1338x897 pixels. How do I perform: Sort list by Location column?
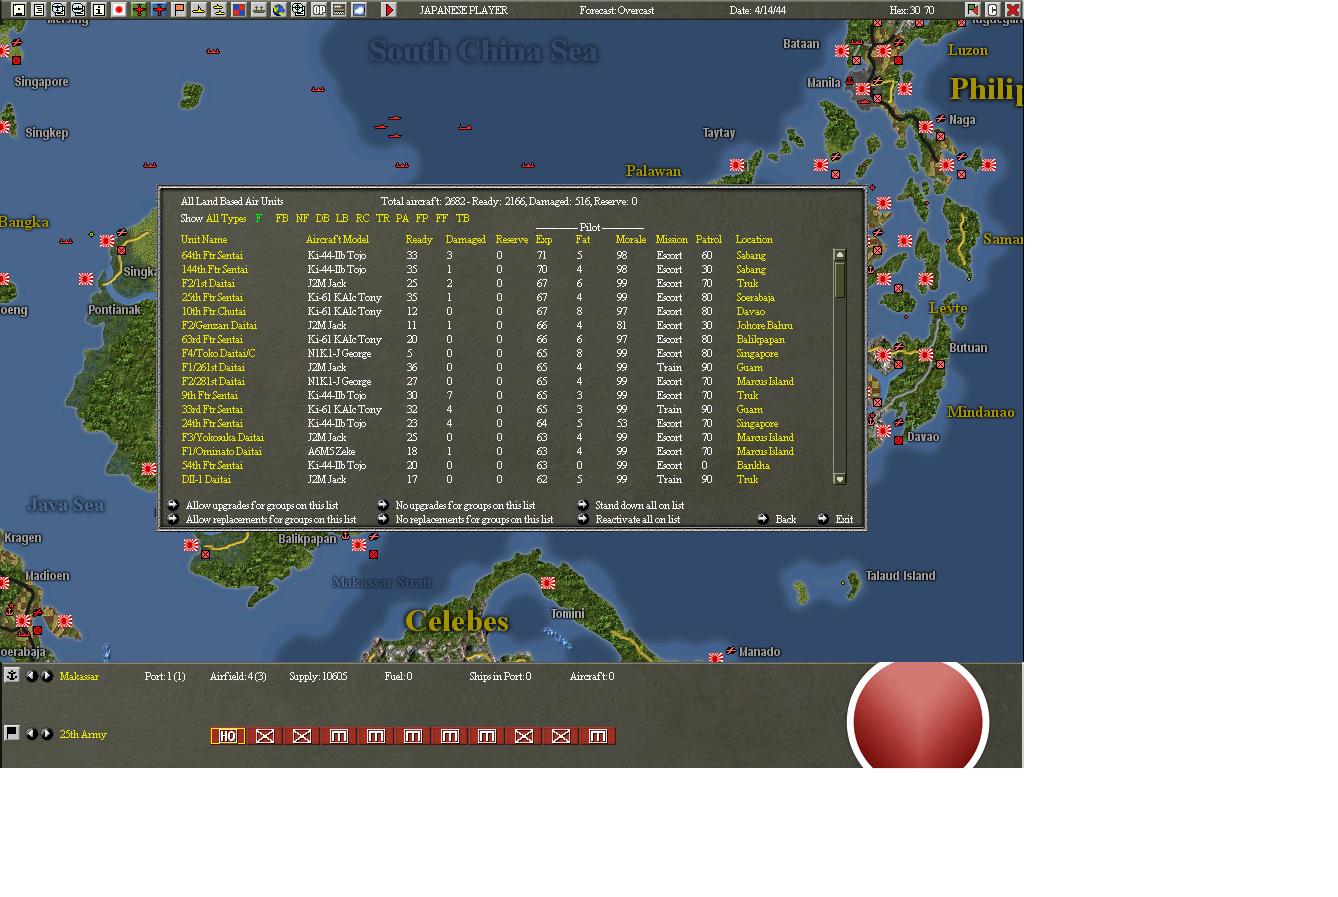pyautogui.click(x=754, y=240)
